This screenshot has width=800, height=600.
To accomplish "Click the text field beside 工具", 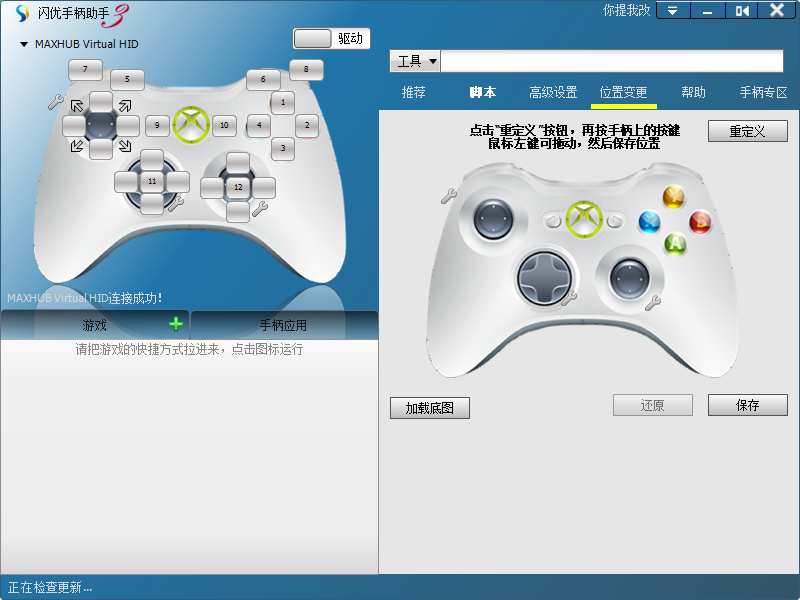I will coord(612,61).
